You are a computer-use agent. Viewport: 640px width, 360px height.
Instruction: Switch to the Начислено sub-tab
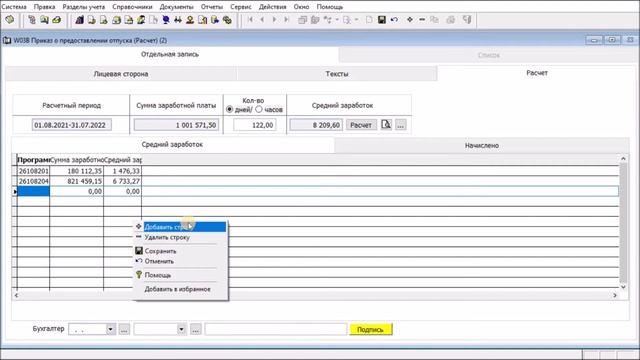(482, 145)
